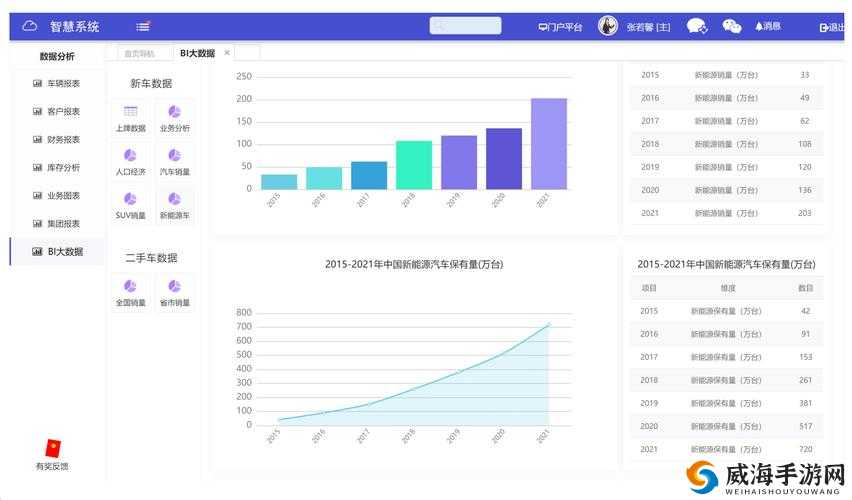852x500 pixels.
Task: Click the sales value 136 cell
Action: [805, 190]
